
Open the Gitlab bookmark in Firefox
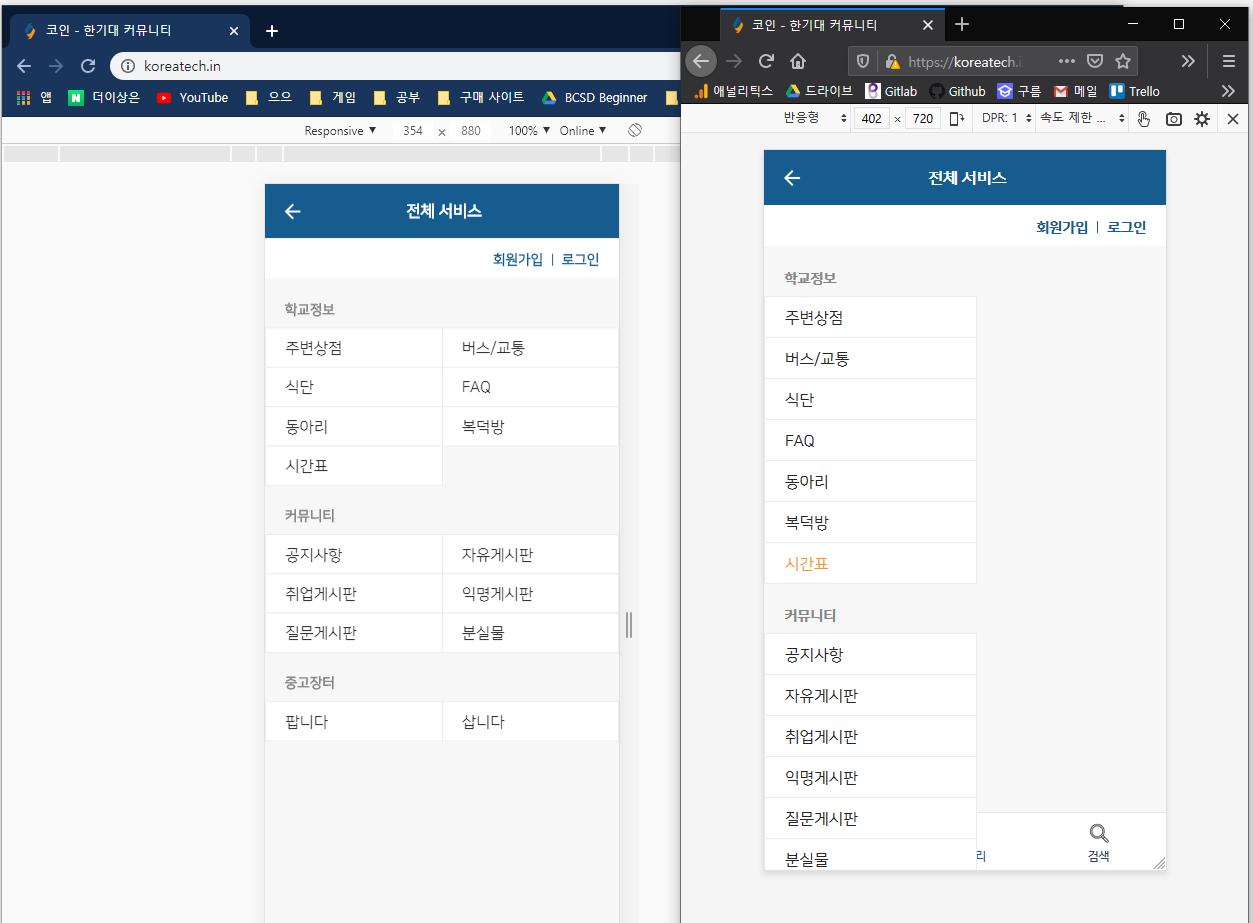click(890, 91)
